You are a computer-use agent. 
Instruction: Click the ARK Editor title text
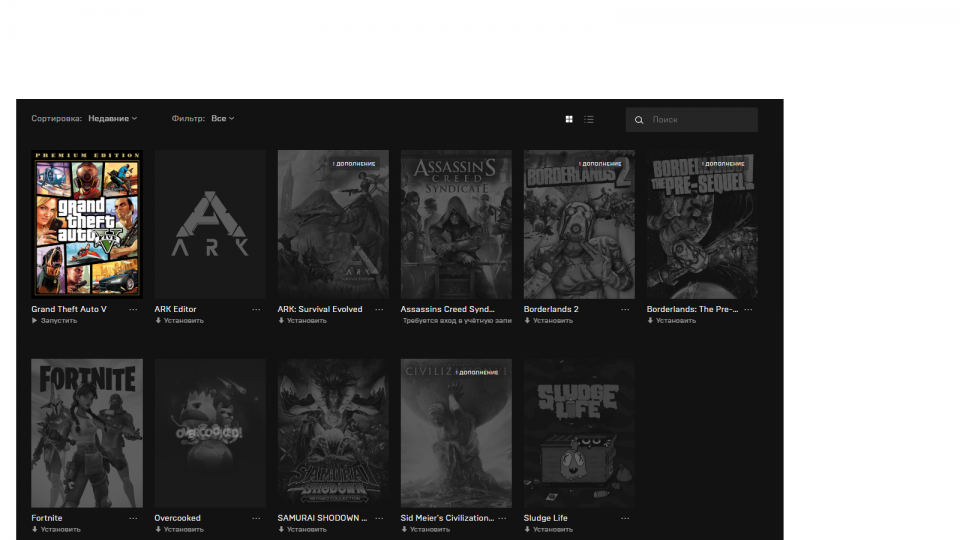pos(175,309)
